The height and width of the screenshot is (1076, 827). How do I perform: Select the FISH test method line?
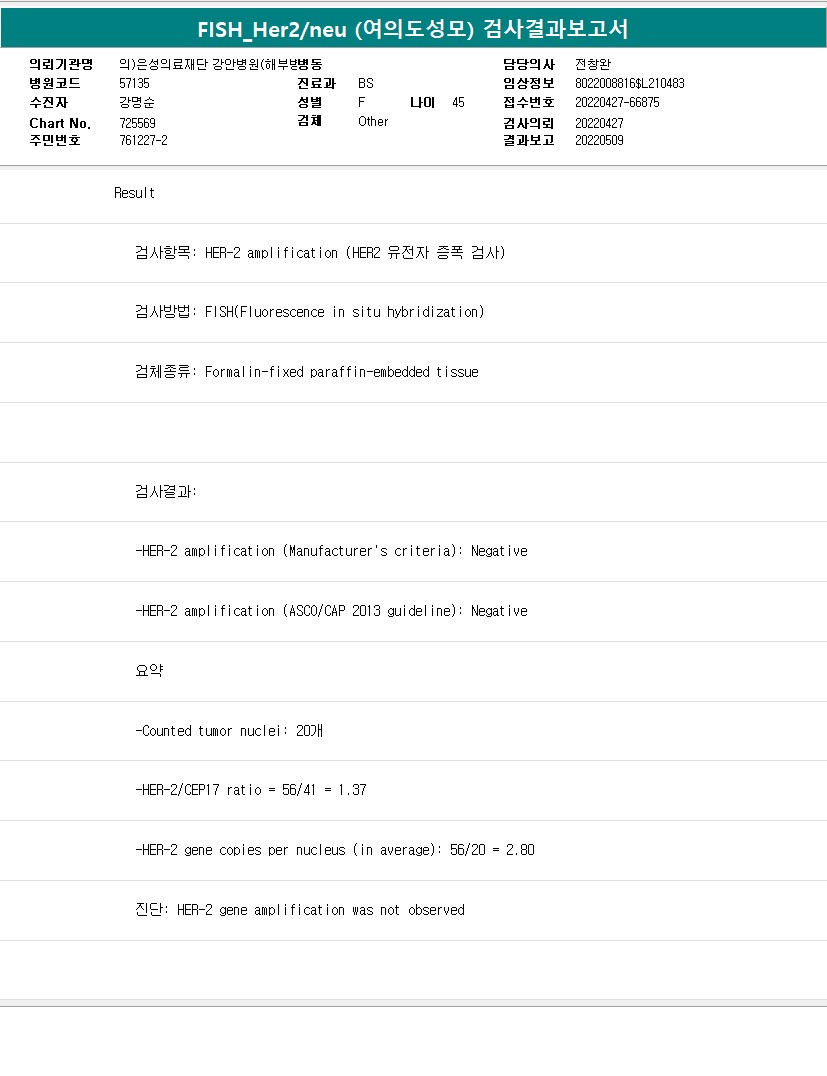pyautogui.click(x=309, y=312)
